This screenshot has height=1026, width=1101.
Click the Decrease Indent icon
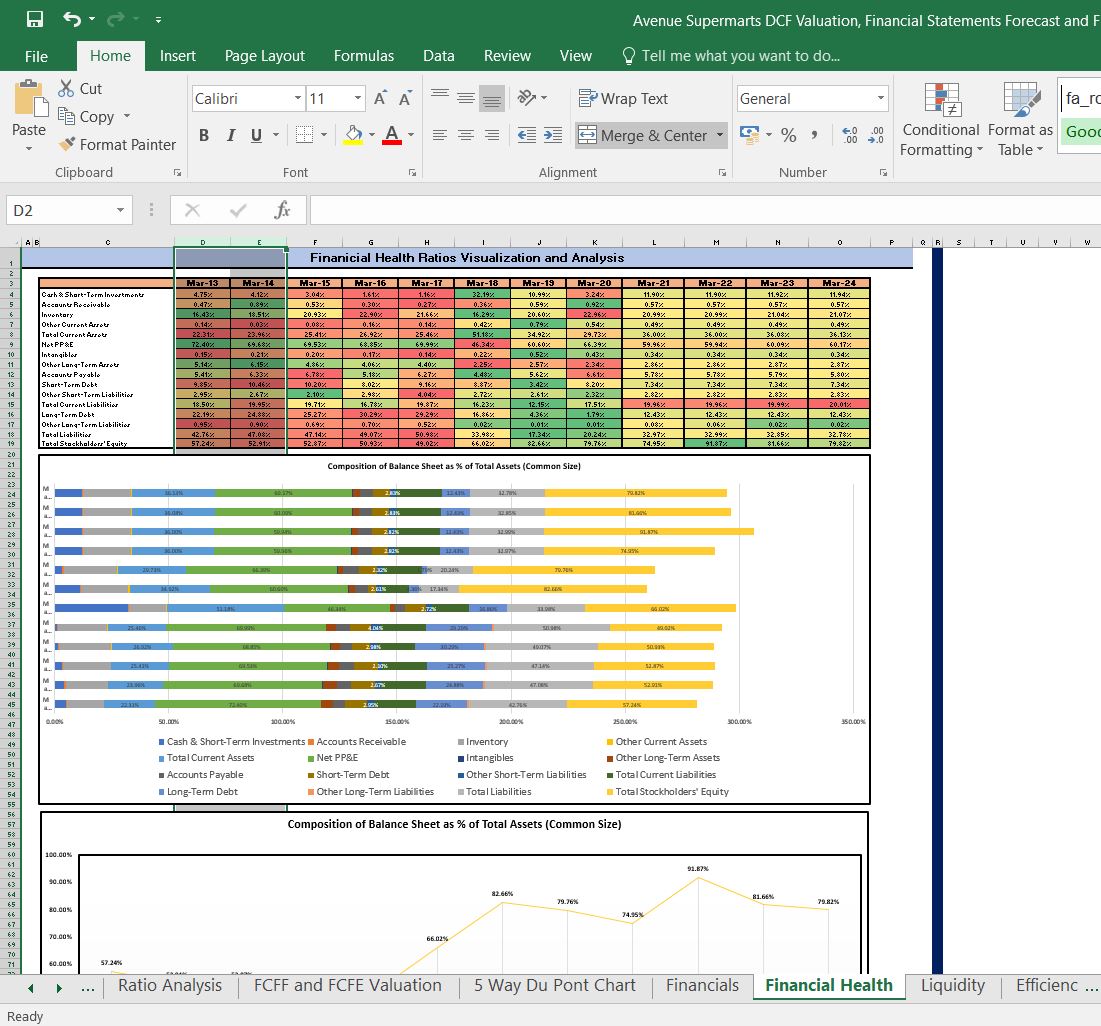click(527, 135)
